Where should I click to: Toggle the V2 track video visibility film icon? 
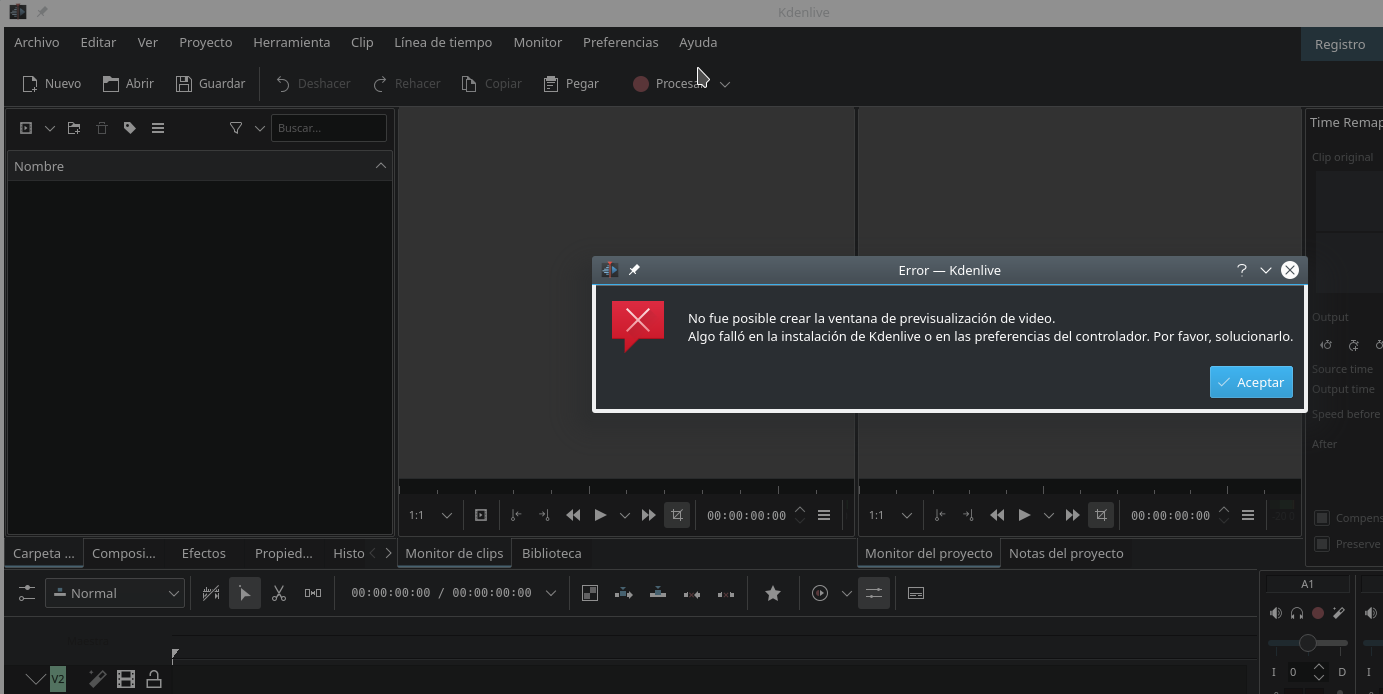(126, 679)
